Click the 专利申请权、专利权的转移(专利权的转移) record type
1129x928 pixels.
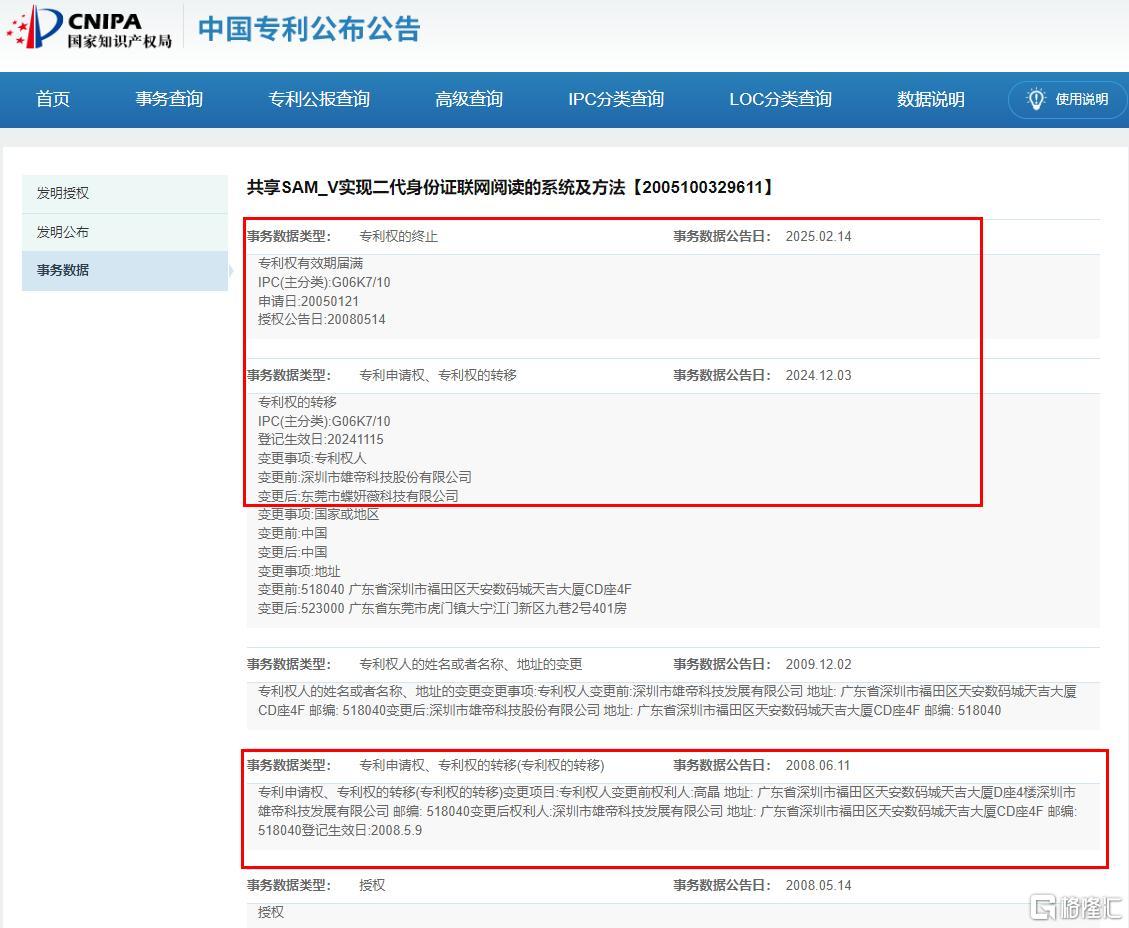click(482, 765)
